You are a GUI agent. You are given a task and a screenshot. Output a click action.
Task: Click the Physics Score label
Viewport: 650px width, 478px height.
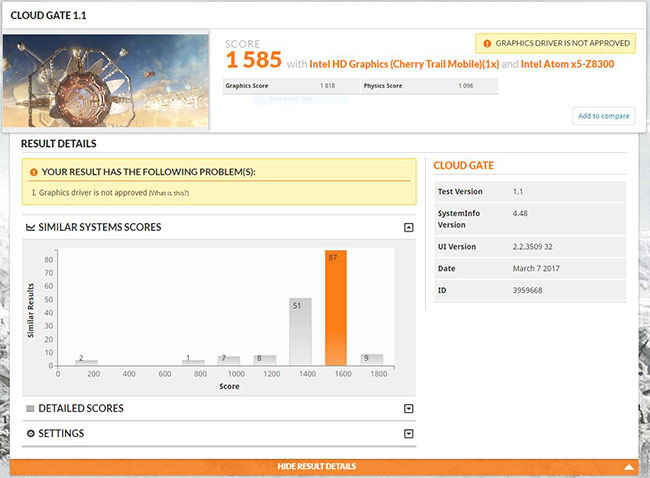[x=383, y=86]
